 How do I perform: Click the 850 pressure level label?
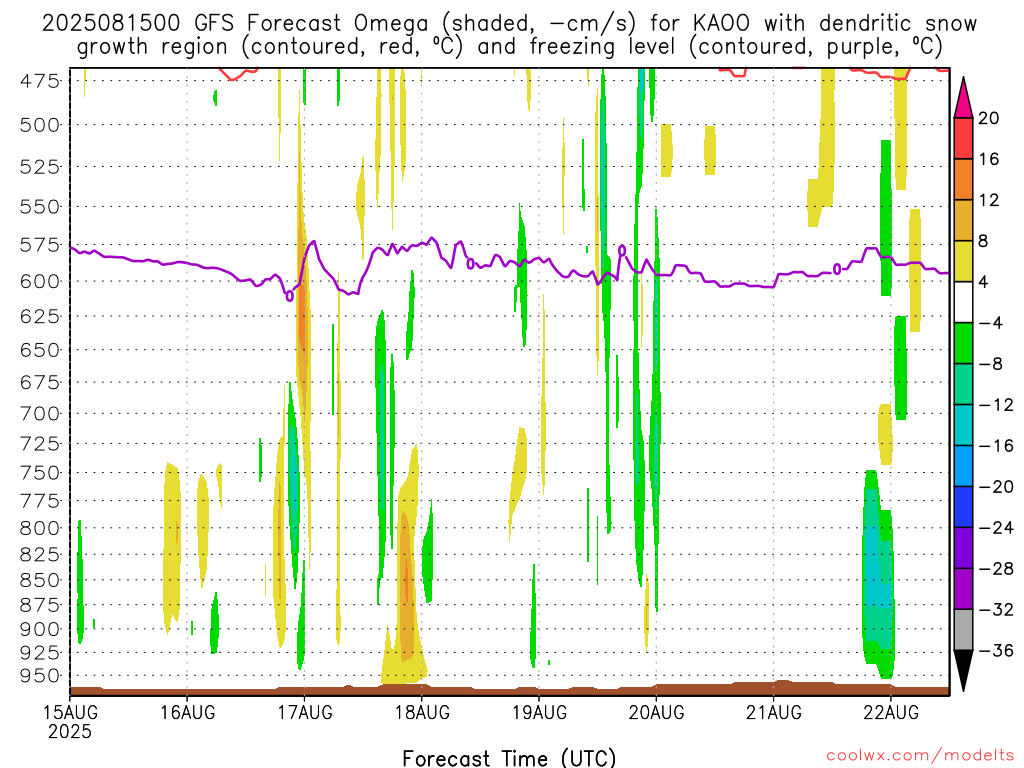(x=40, y=580)
